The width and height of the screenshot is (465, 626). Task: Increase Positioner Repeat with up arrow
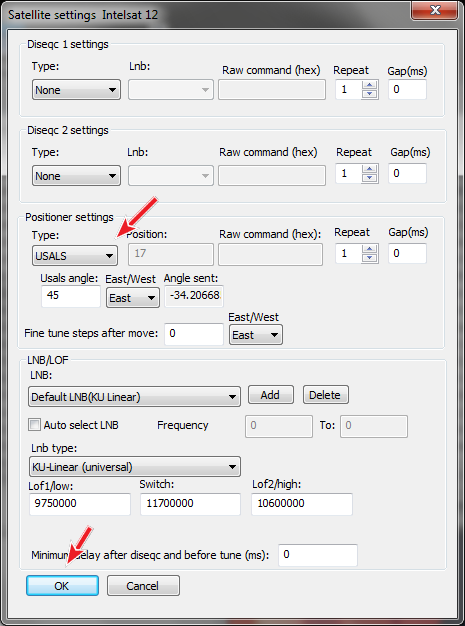click(370, 249)
